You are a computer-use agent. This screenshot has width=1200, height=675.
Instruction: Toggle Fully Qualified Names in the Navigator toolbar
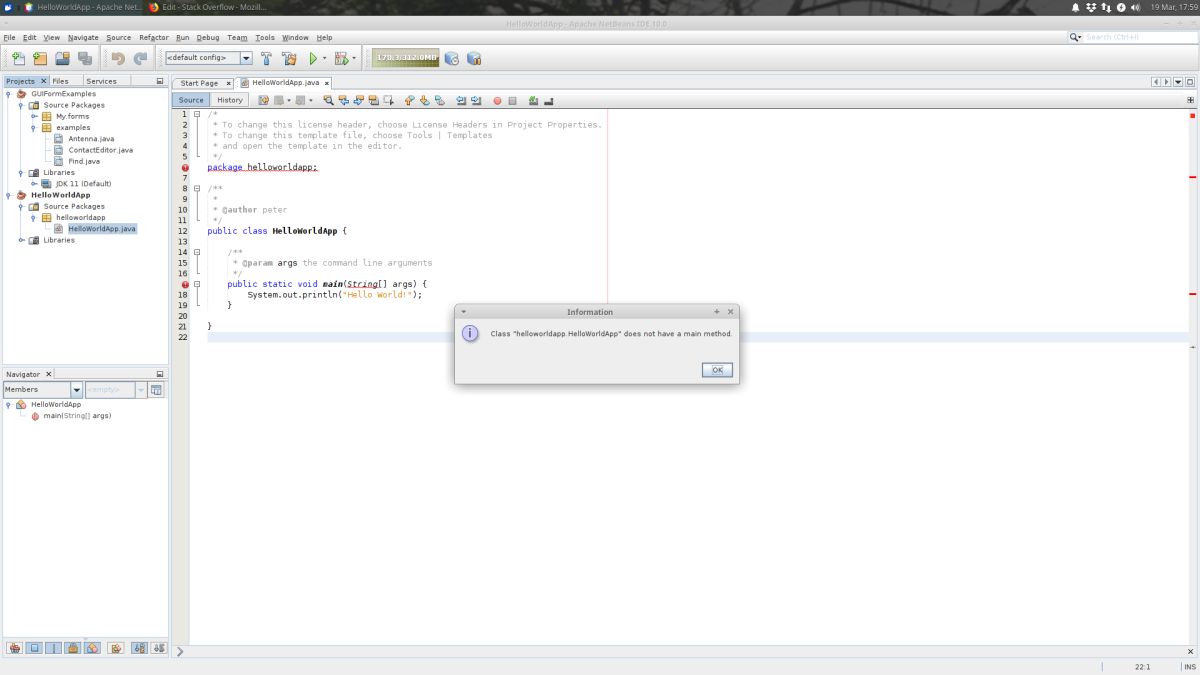(x=116, y=648)
